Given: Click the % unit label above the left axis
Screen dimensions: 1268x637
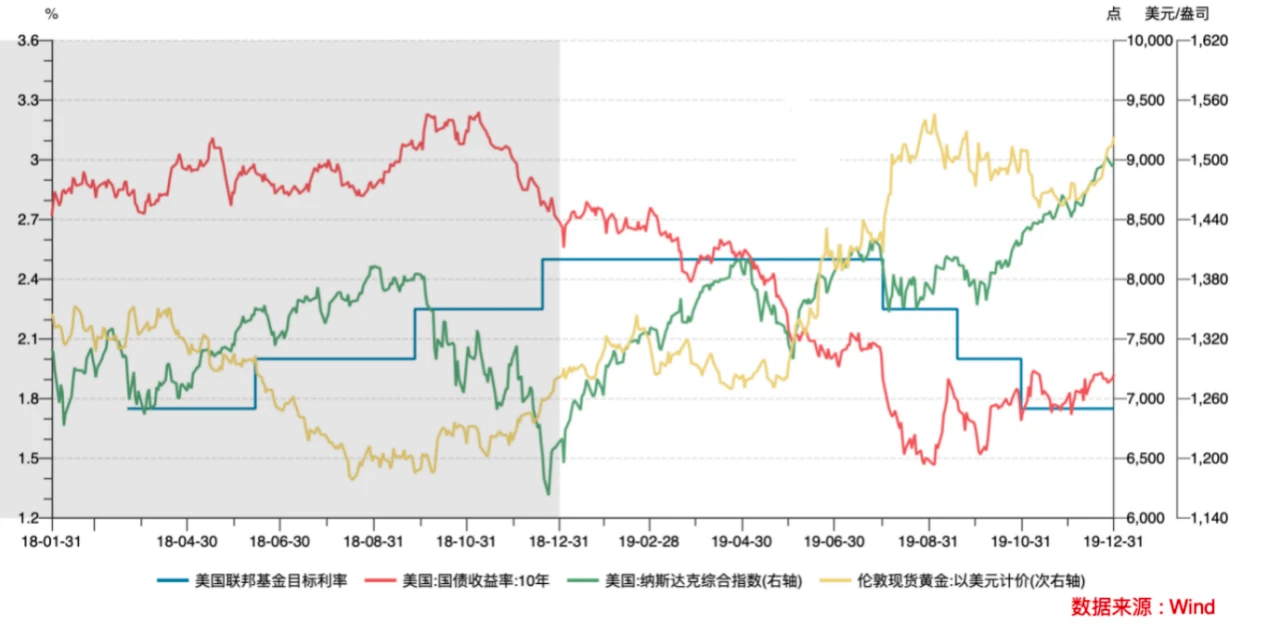Looking at the screenshot, I should tap(52, 14).
